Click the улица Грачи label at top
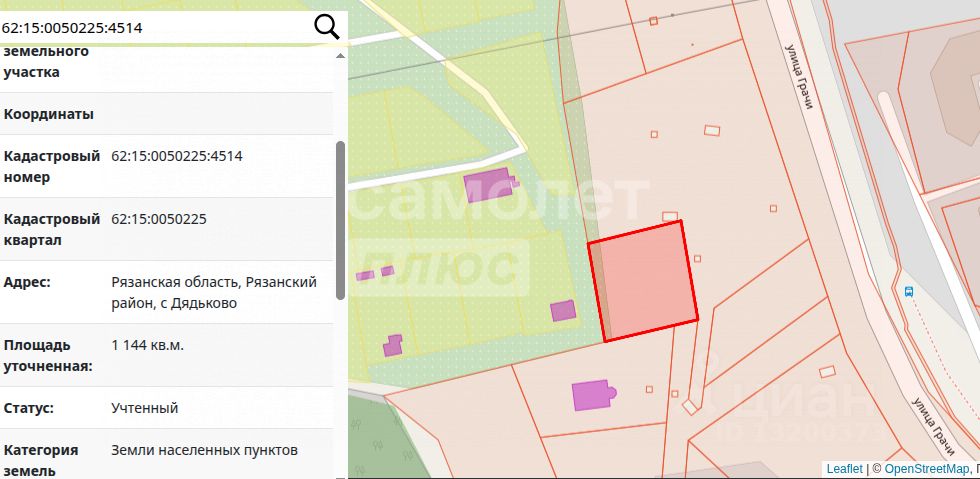The image size is (980, 479). coord(799,76)
